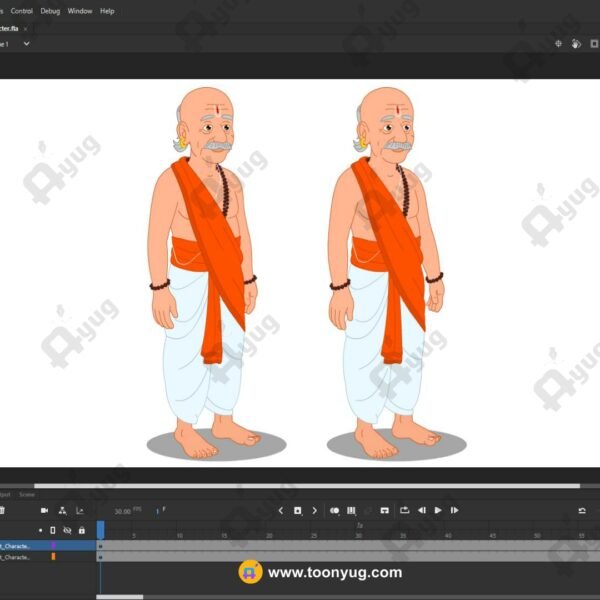600x600 pixels.
Task: Open the Window menu
Action: point(80,11)
